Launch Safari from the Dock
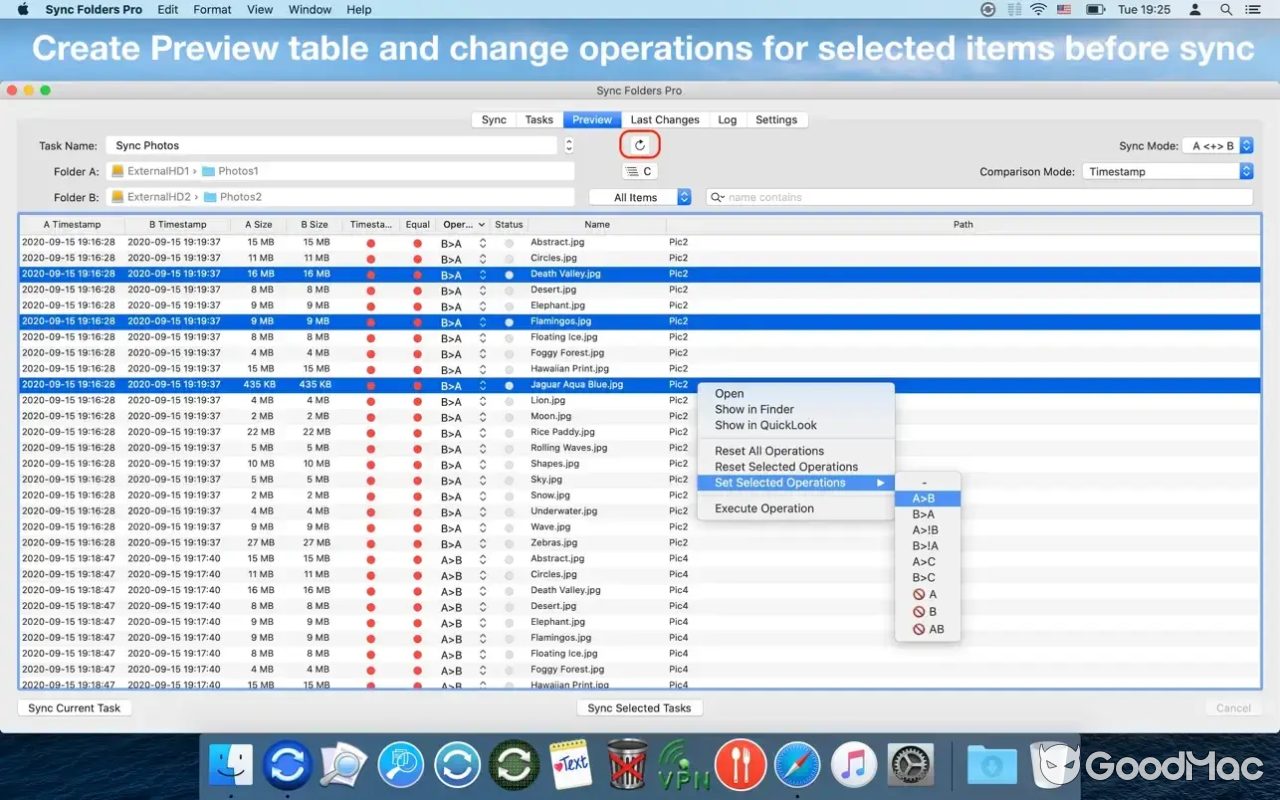Viewport: 1280px width, 800px height. coord(796,765)
